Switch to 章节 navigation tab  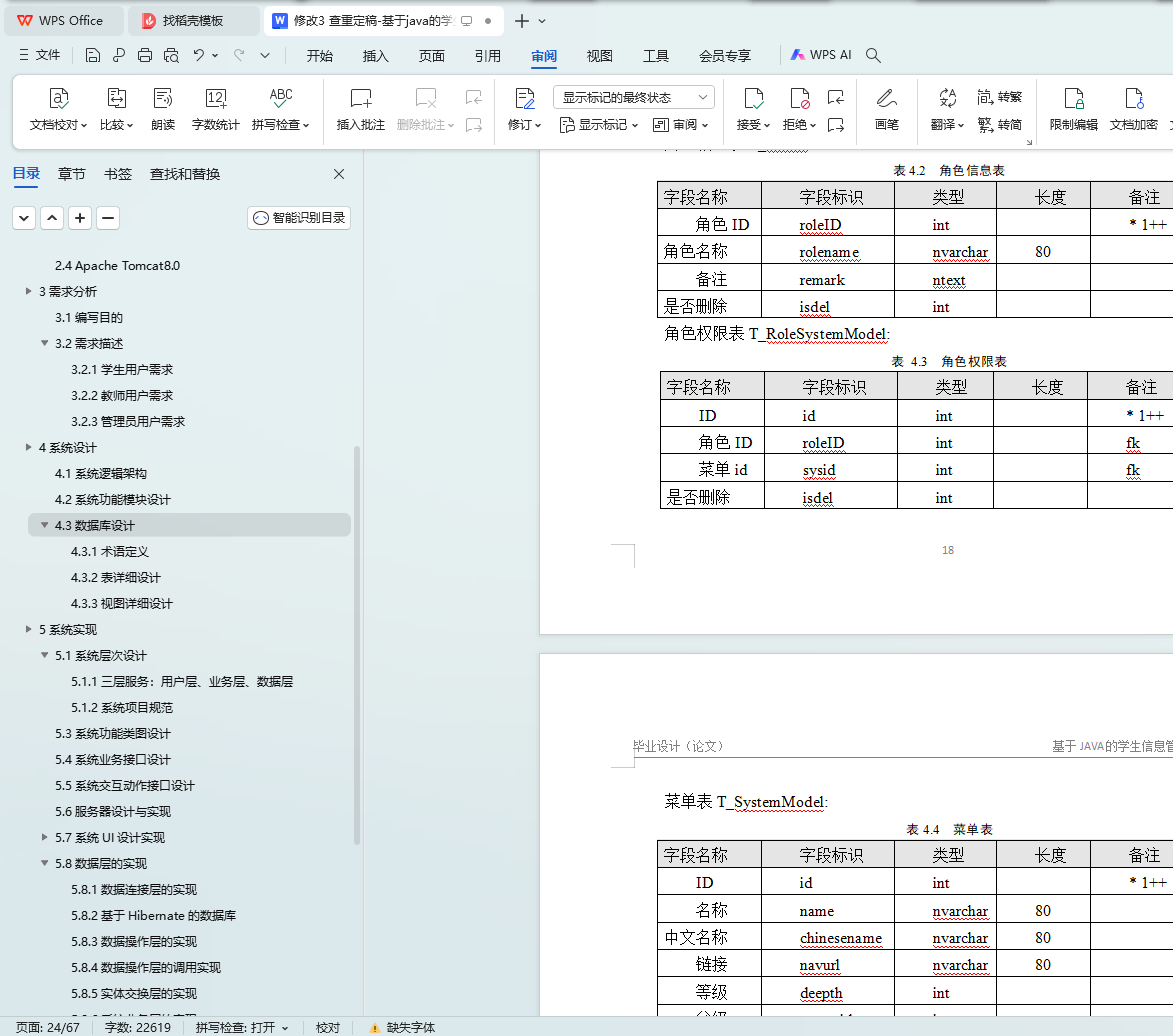pyautogui.click(x=72, y=174)
